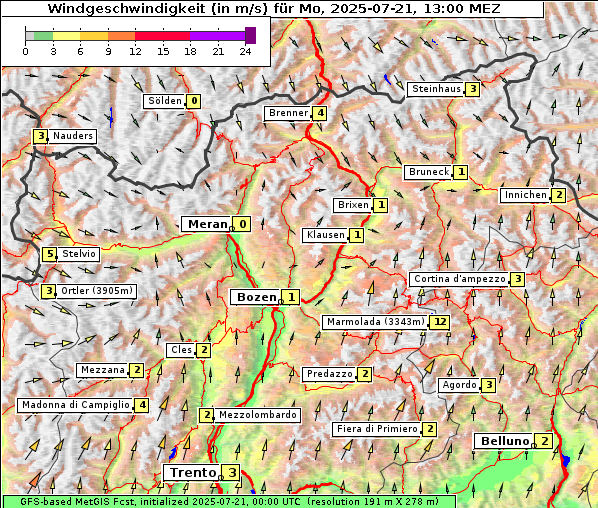
Task: Click the Bozen city label
Action: pyautogui.click(x=256, y=297)
